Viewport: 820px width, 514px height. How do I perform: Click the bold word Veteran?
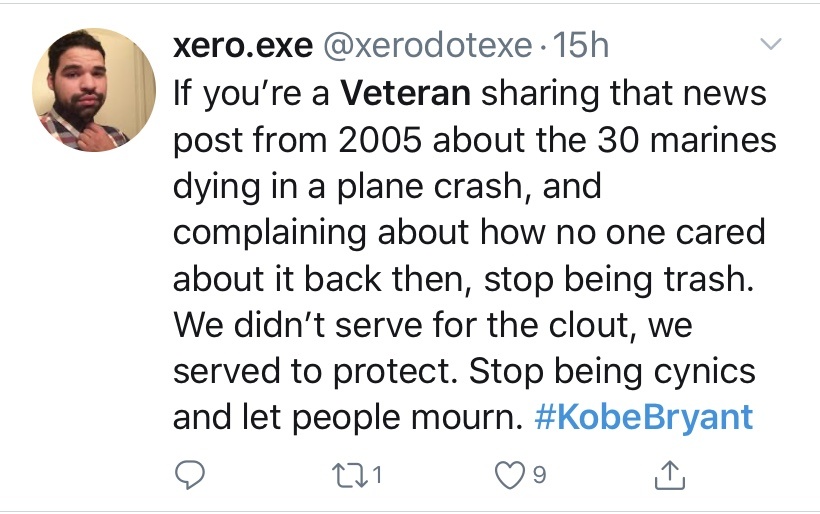click(x=405, y=93)
